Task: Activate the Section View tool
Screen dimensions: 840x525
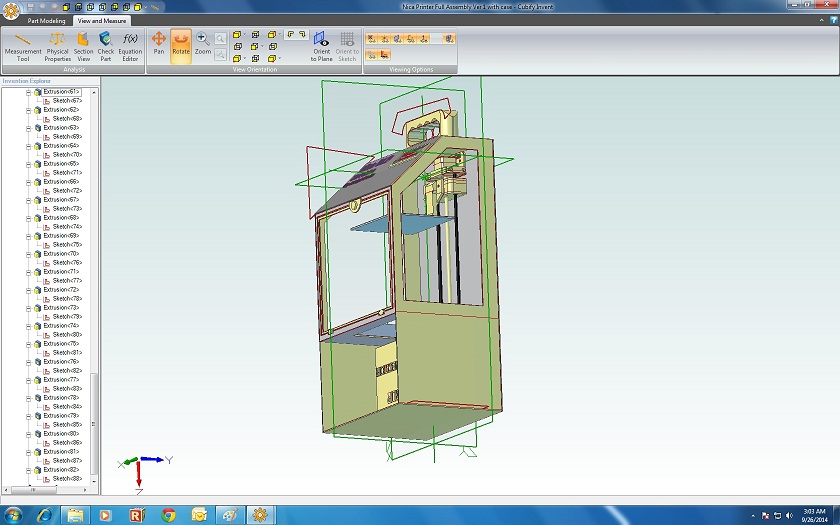Action: pyautogui.click(x=83, y=47)
